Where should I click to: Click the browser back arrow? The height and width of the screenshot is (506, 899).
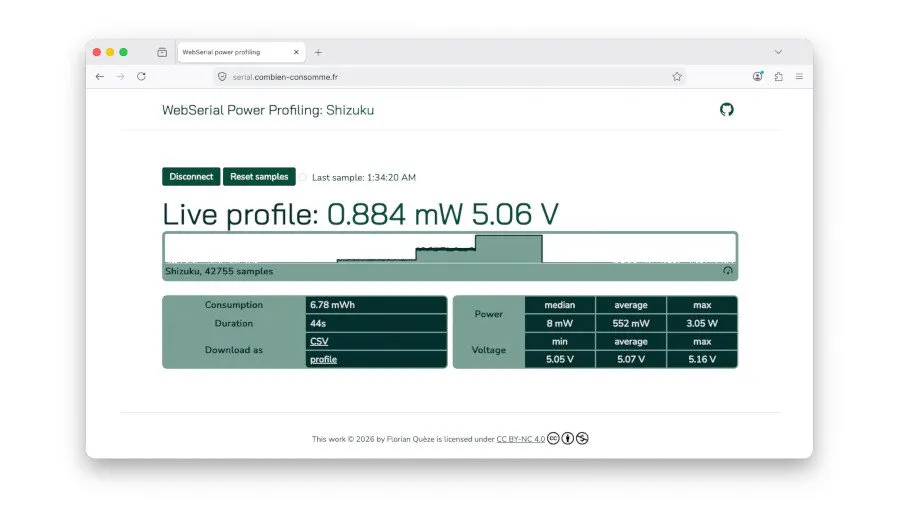click(x=100, y=77)
